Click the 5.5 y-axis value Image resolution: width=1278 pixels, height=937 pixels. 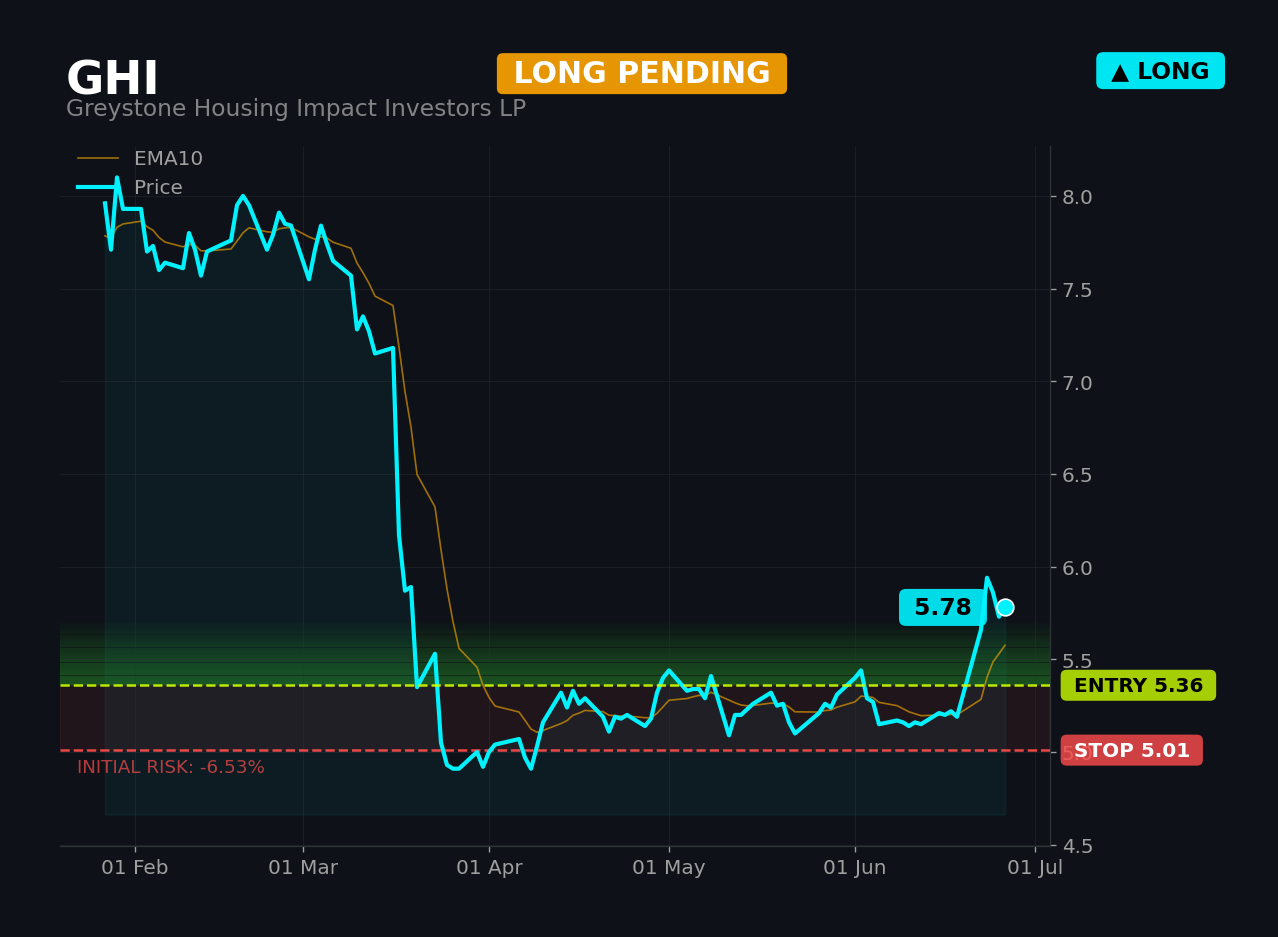[1077, 661]
